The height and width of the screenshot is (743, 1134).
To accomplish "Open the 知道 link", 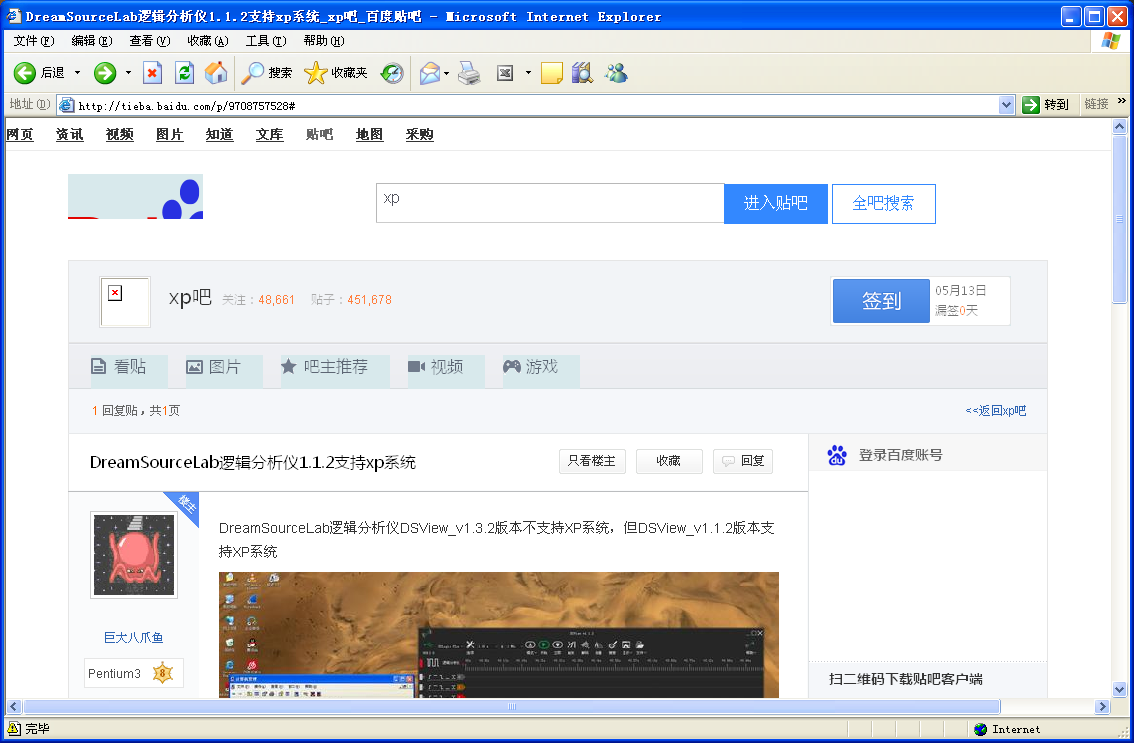I will [219, 135].
